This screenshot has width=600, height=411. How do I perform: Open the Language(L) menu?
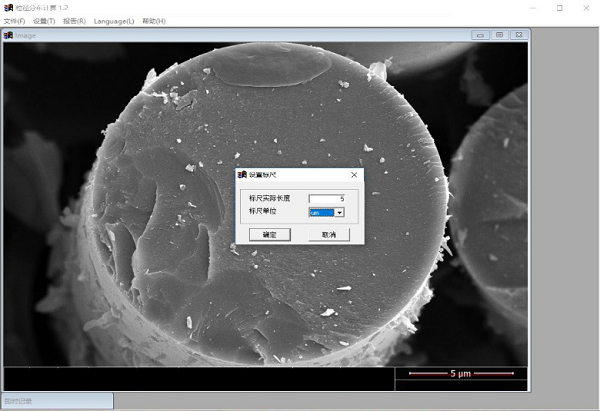tap(114, 21)
